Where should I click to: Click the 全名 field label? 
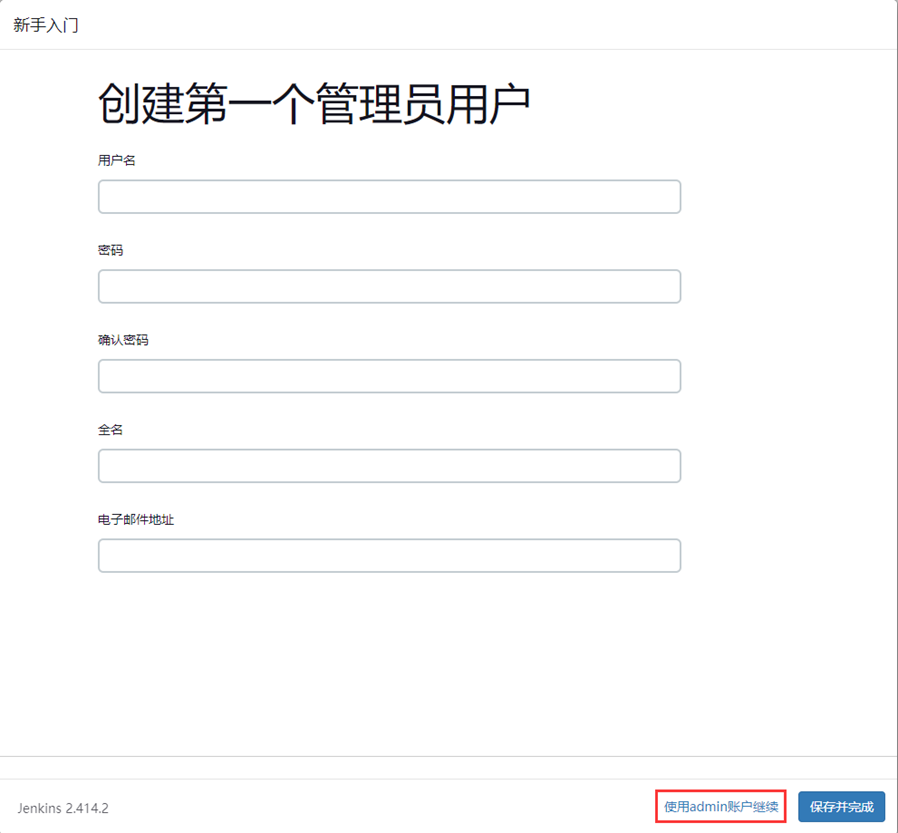[x=110, y=429]
